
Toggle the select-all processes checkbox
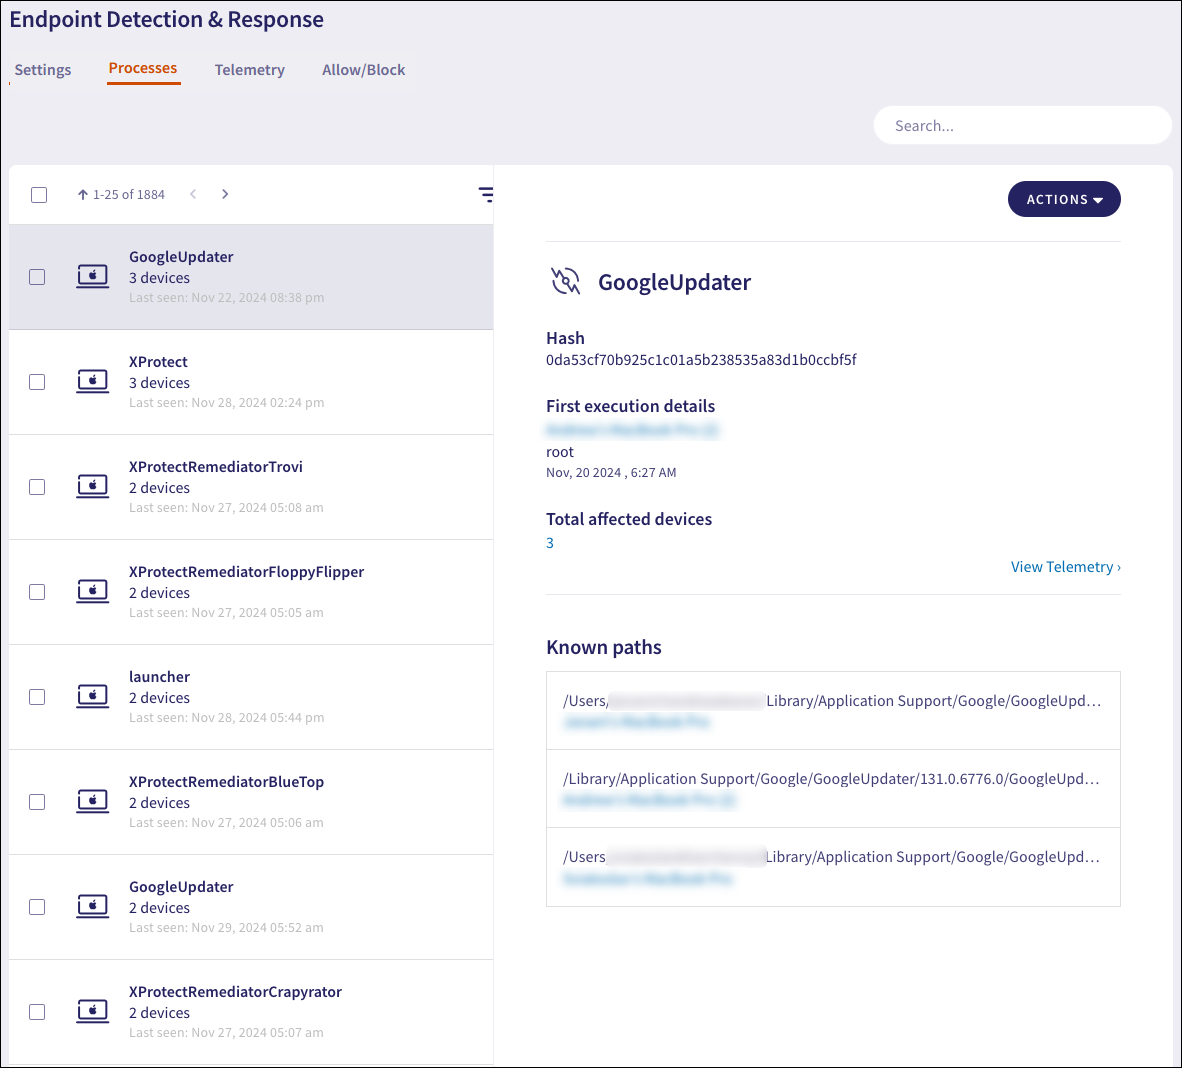39,195
